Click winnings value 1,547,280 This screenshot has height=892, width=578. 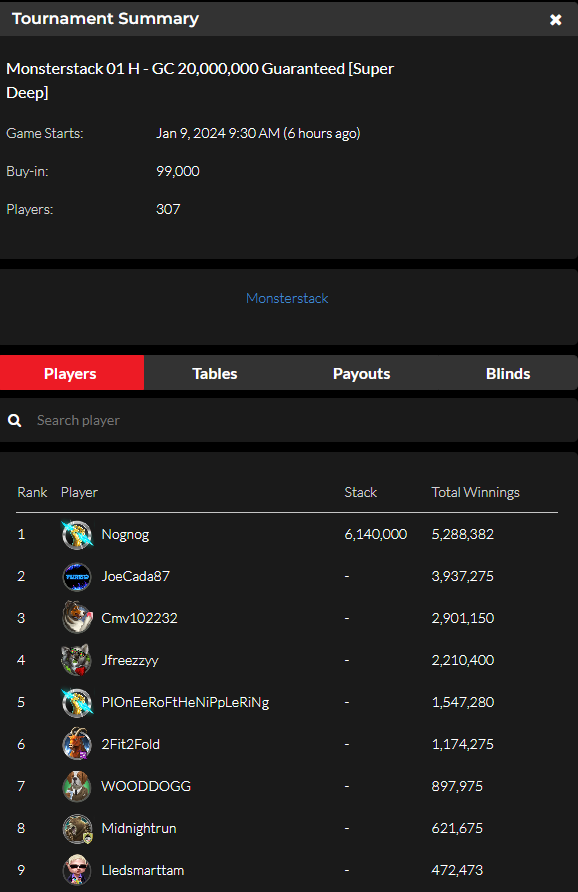click(x=463, y=702)
